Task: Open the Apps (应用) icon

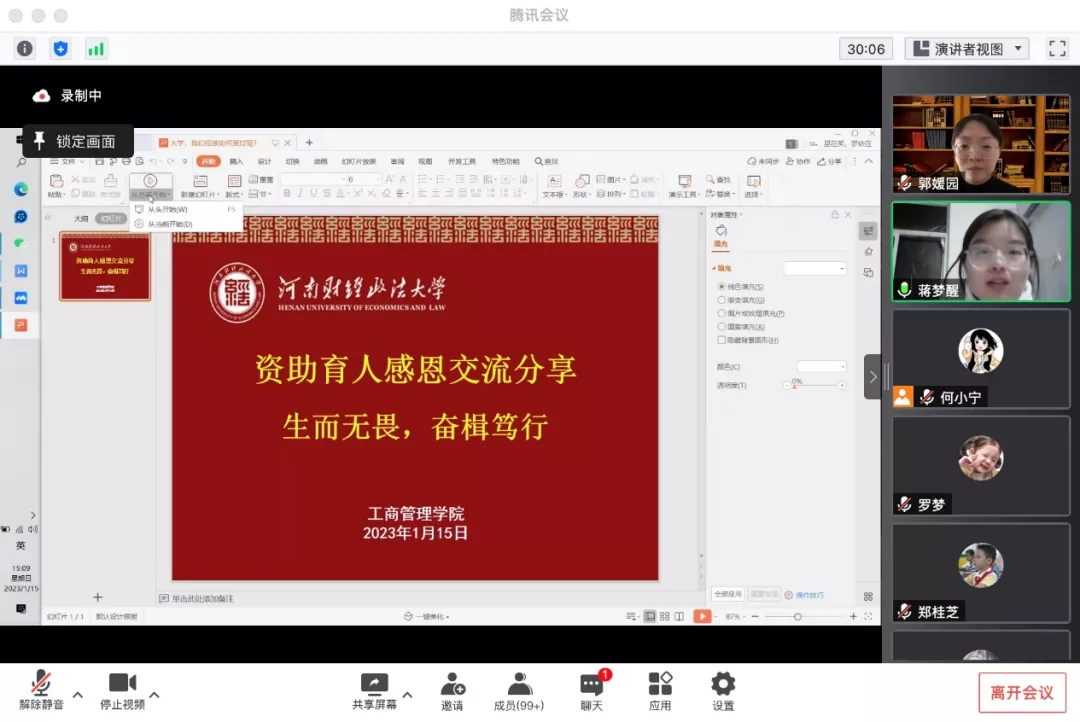Action: point(660,690)
